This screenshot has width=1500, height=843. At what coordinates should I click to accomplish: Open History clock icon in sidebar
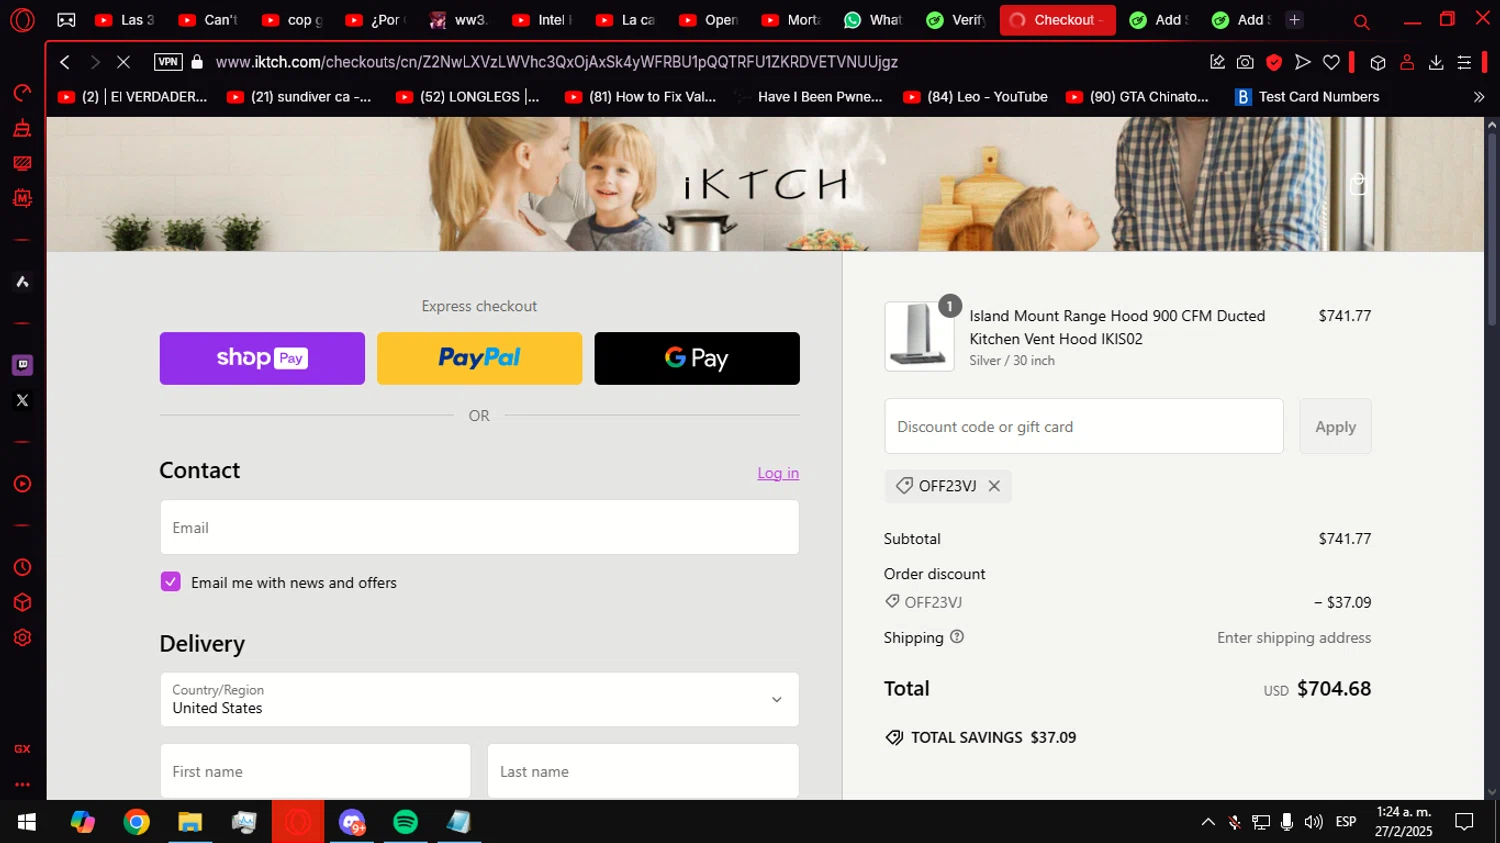pyautogui.click(x=22, y=567)
